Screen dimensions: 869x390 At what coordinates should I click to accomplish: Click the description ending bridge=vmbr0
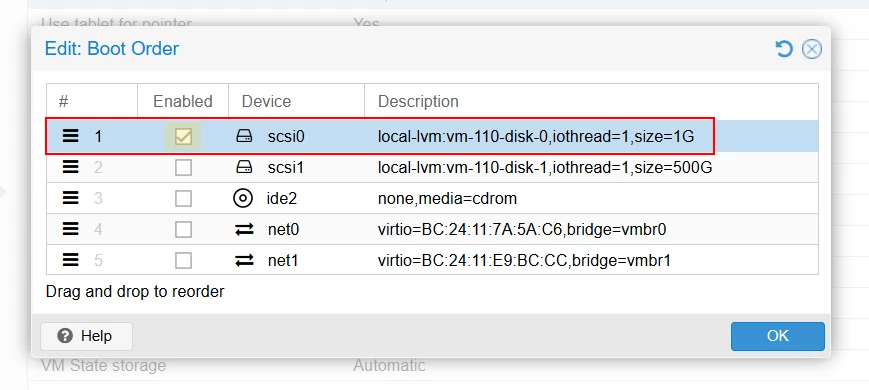tap(522, 229)
